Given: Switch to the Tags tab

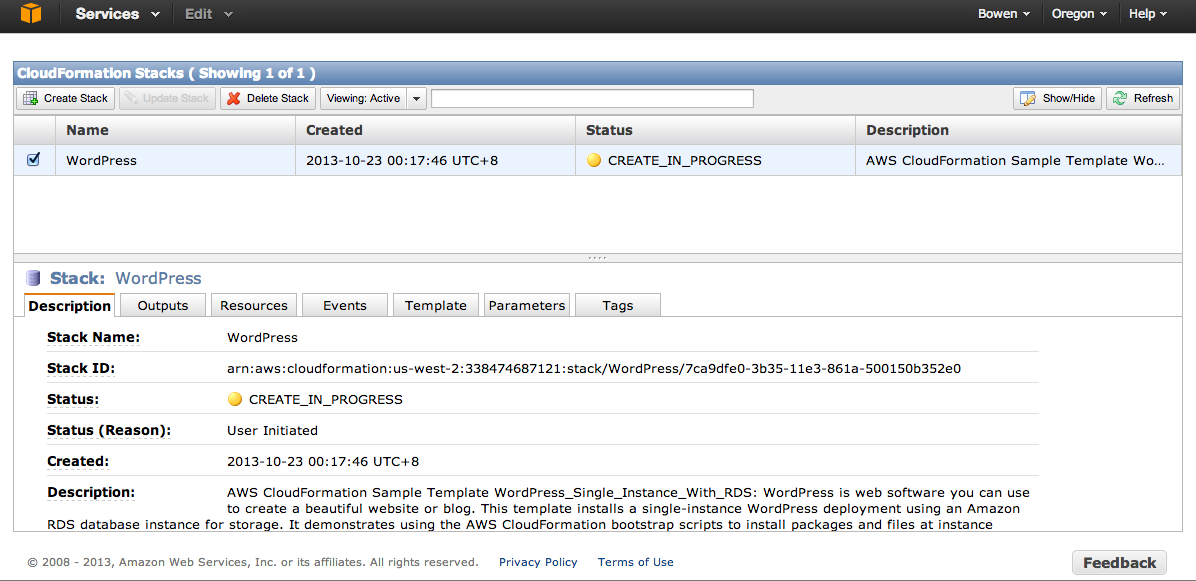Looking at the screenshot, I should click(618, 306).
